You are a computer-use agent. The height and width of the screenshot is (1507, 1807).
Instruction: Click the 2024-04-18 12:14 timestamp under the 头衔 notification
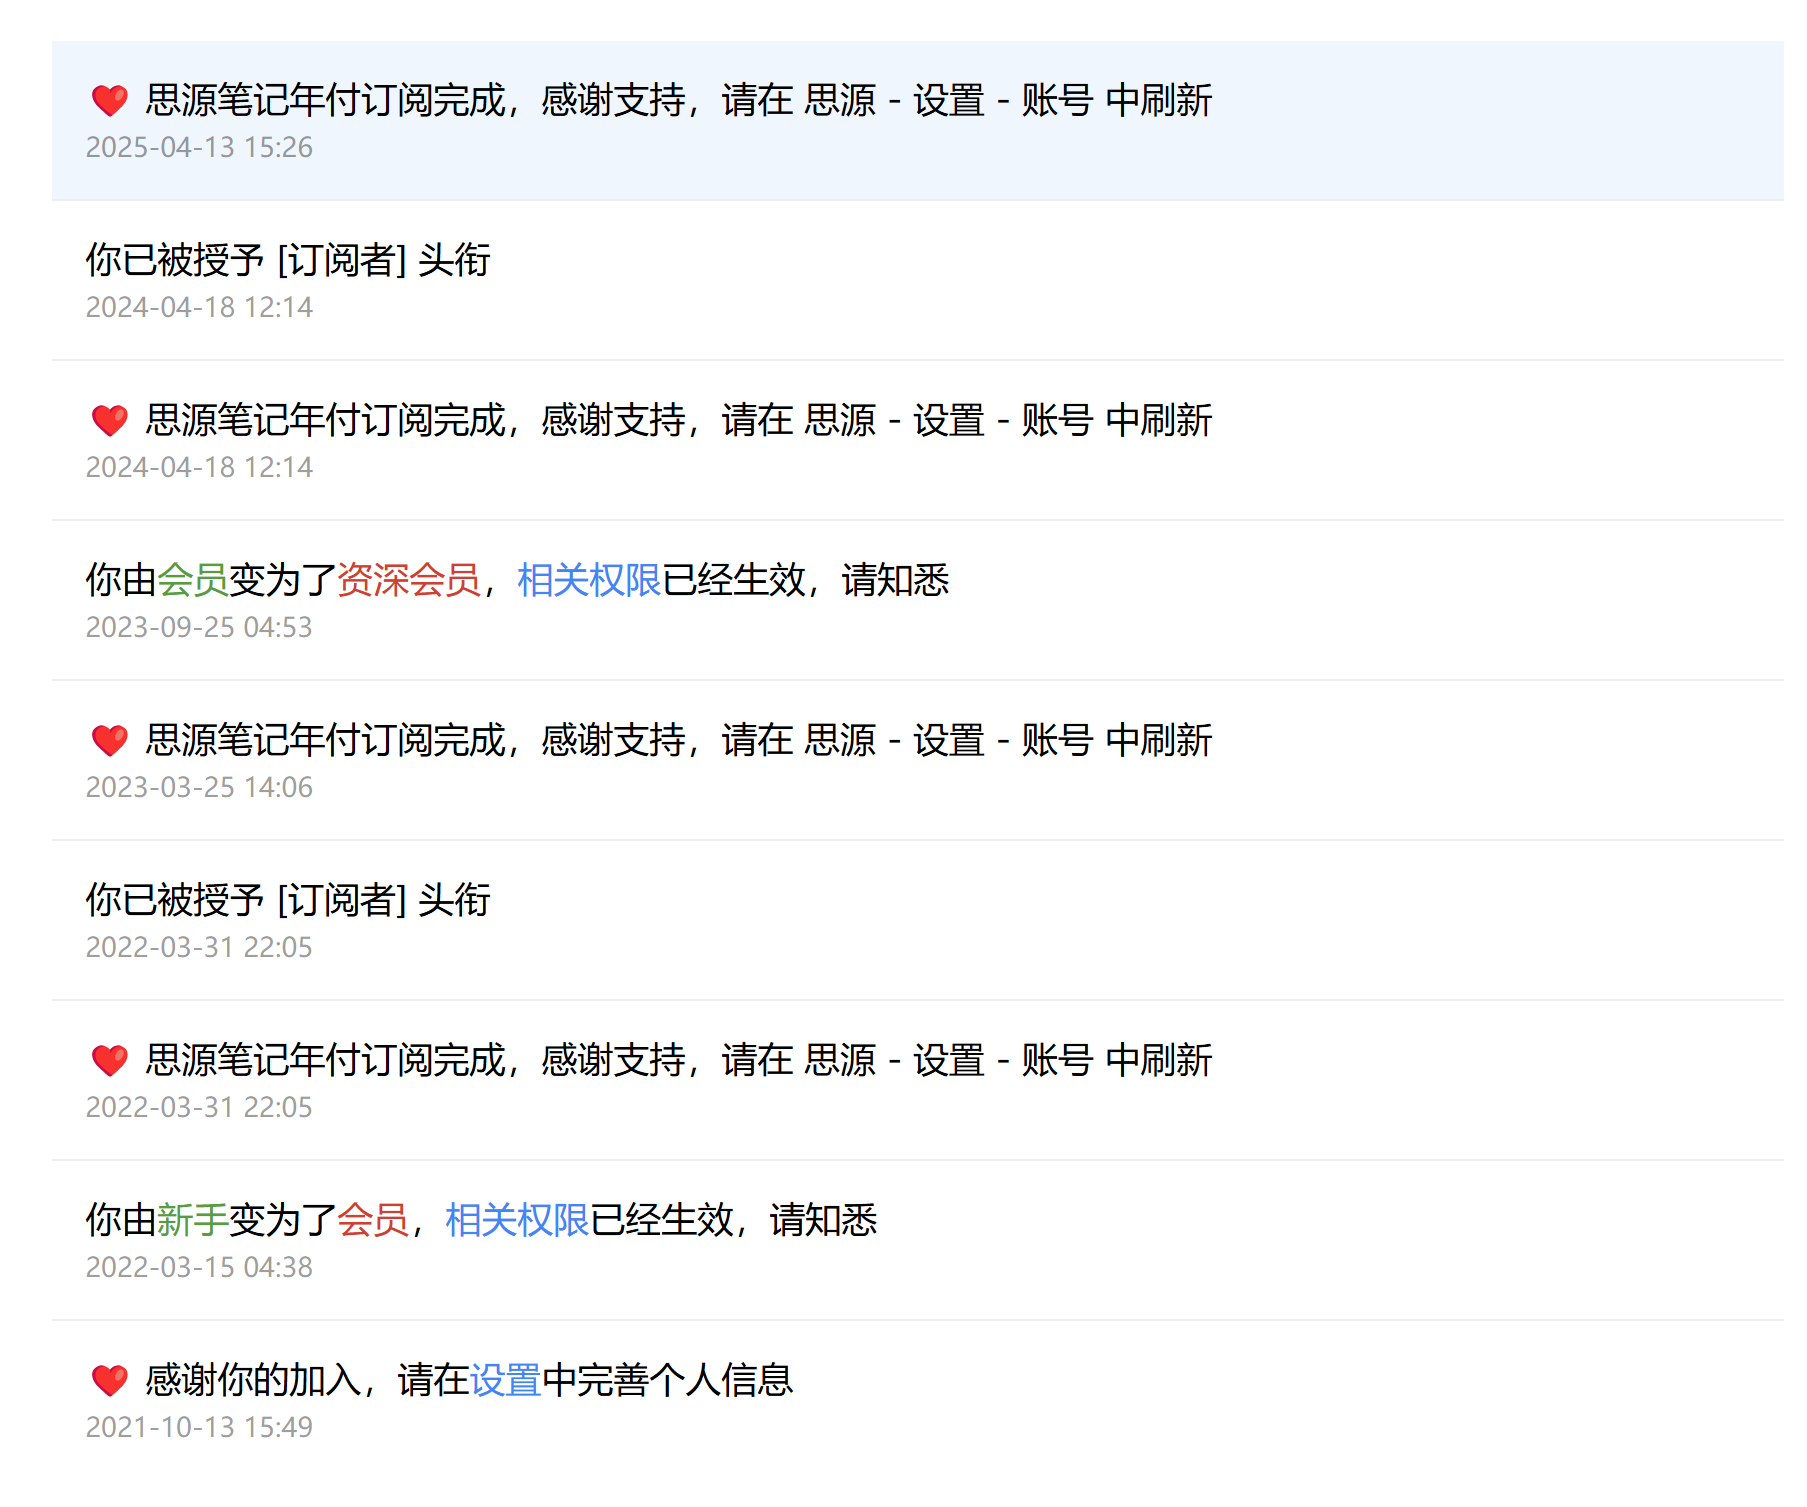pos(199,307)
